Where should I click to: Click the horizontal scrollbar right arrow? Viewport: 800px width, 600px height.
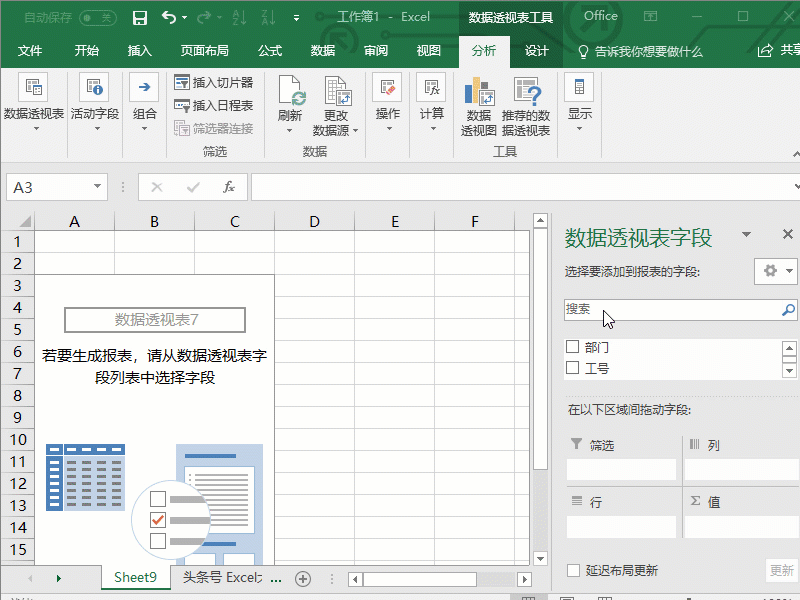524,579
